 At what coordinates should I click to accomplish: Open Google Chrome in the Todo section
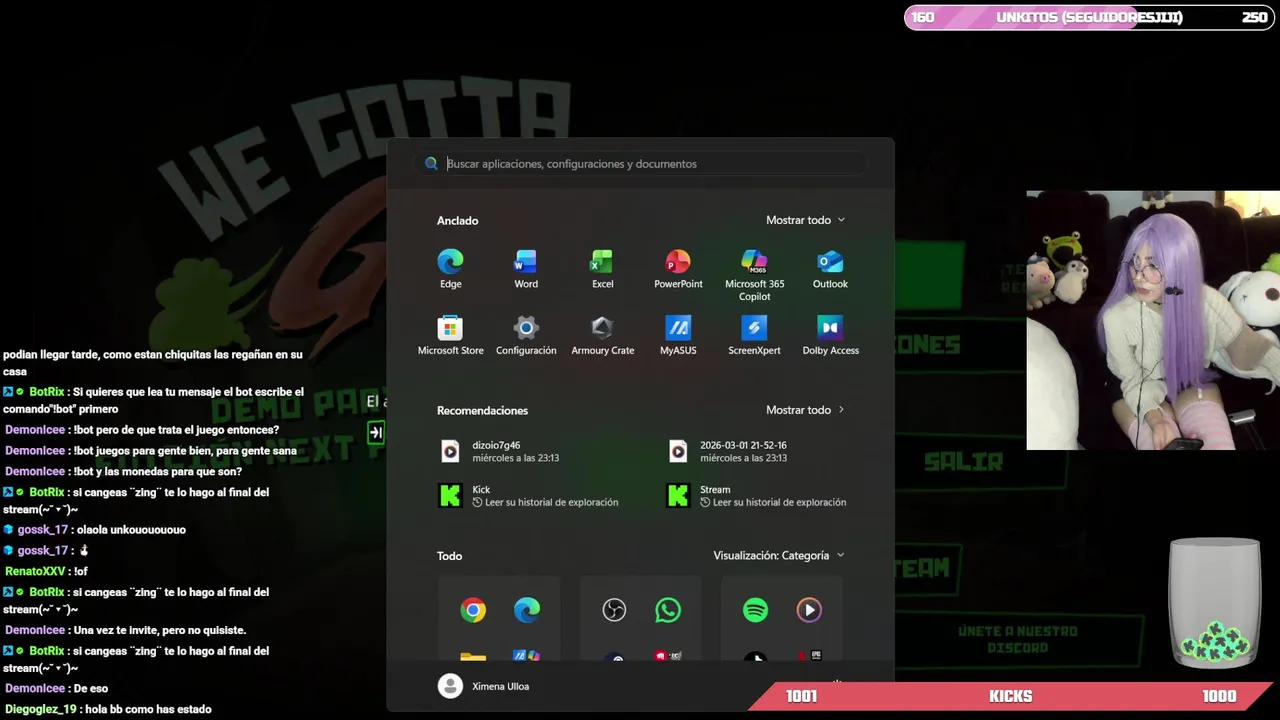(473, 610)
